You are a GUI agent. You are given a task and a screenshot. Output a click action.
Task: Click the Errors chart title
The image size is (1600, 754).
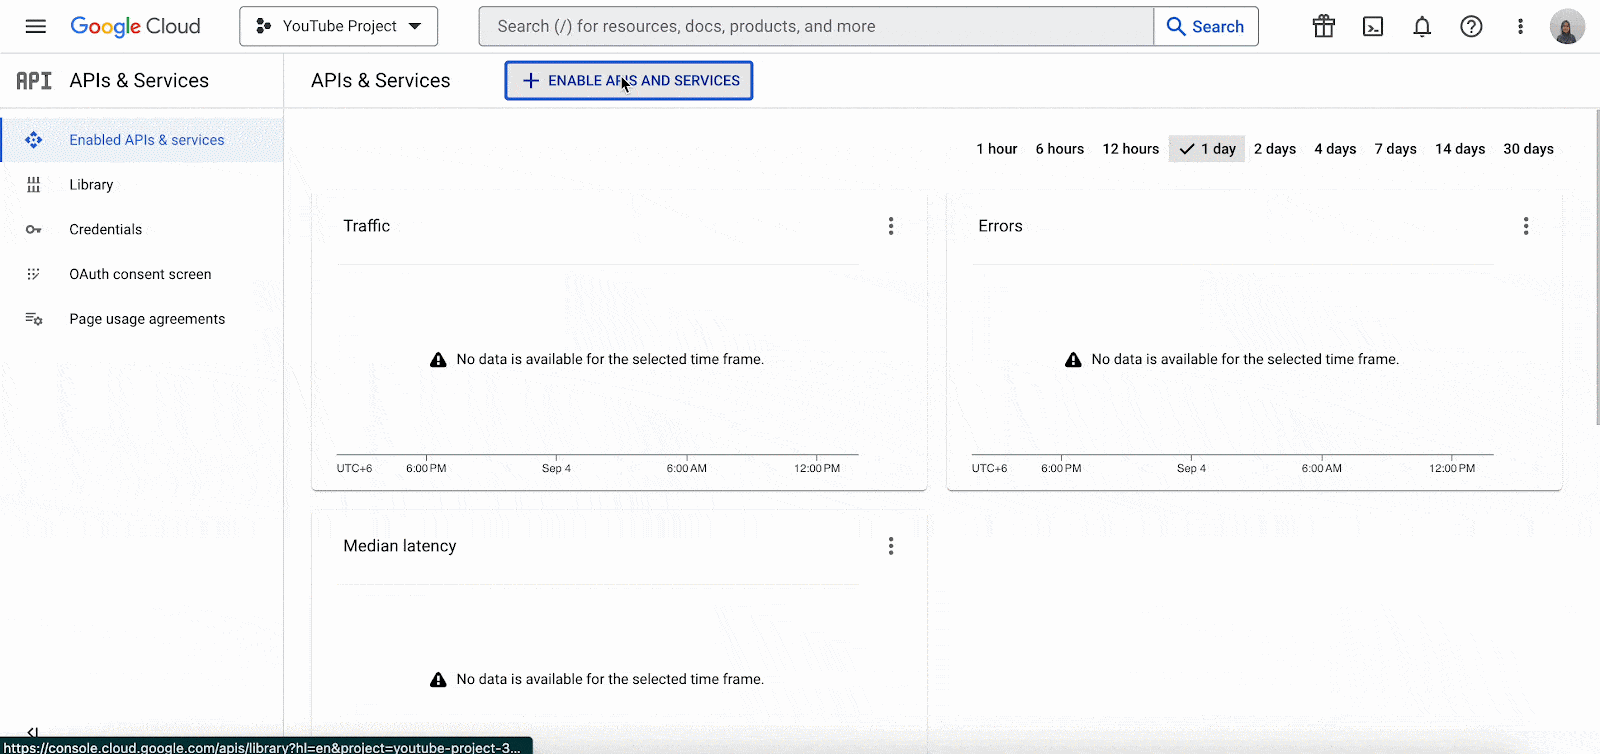pos(1000,226)
